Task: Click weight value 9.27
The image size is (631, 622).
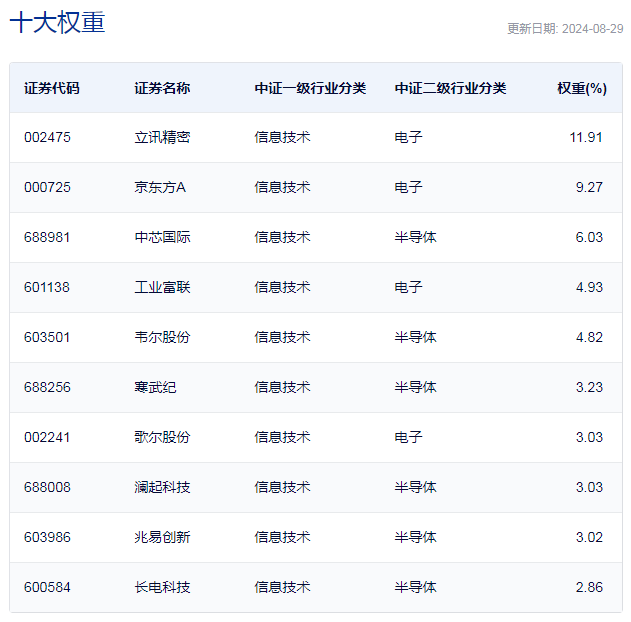Action: point(589,187)
